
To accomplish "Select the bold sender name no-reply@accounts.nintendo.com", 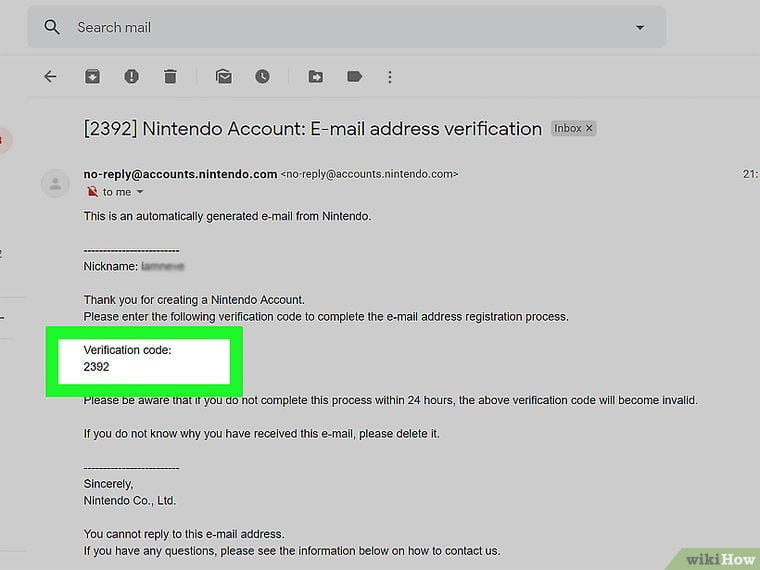I will 180,174.
